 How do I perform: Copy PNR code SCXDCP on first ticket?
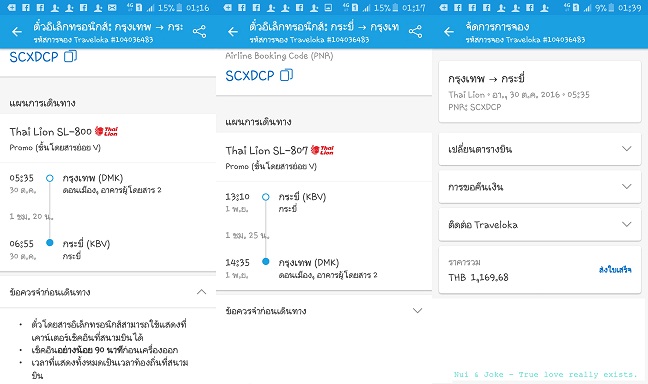coord(70,56)
